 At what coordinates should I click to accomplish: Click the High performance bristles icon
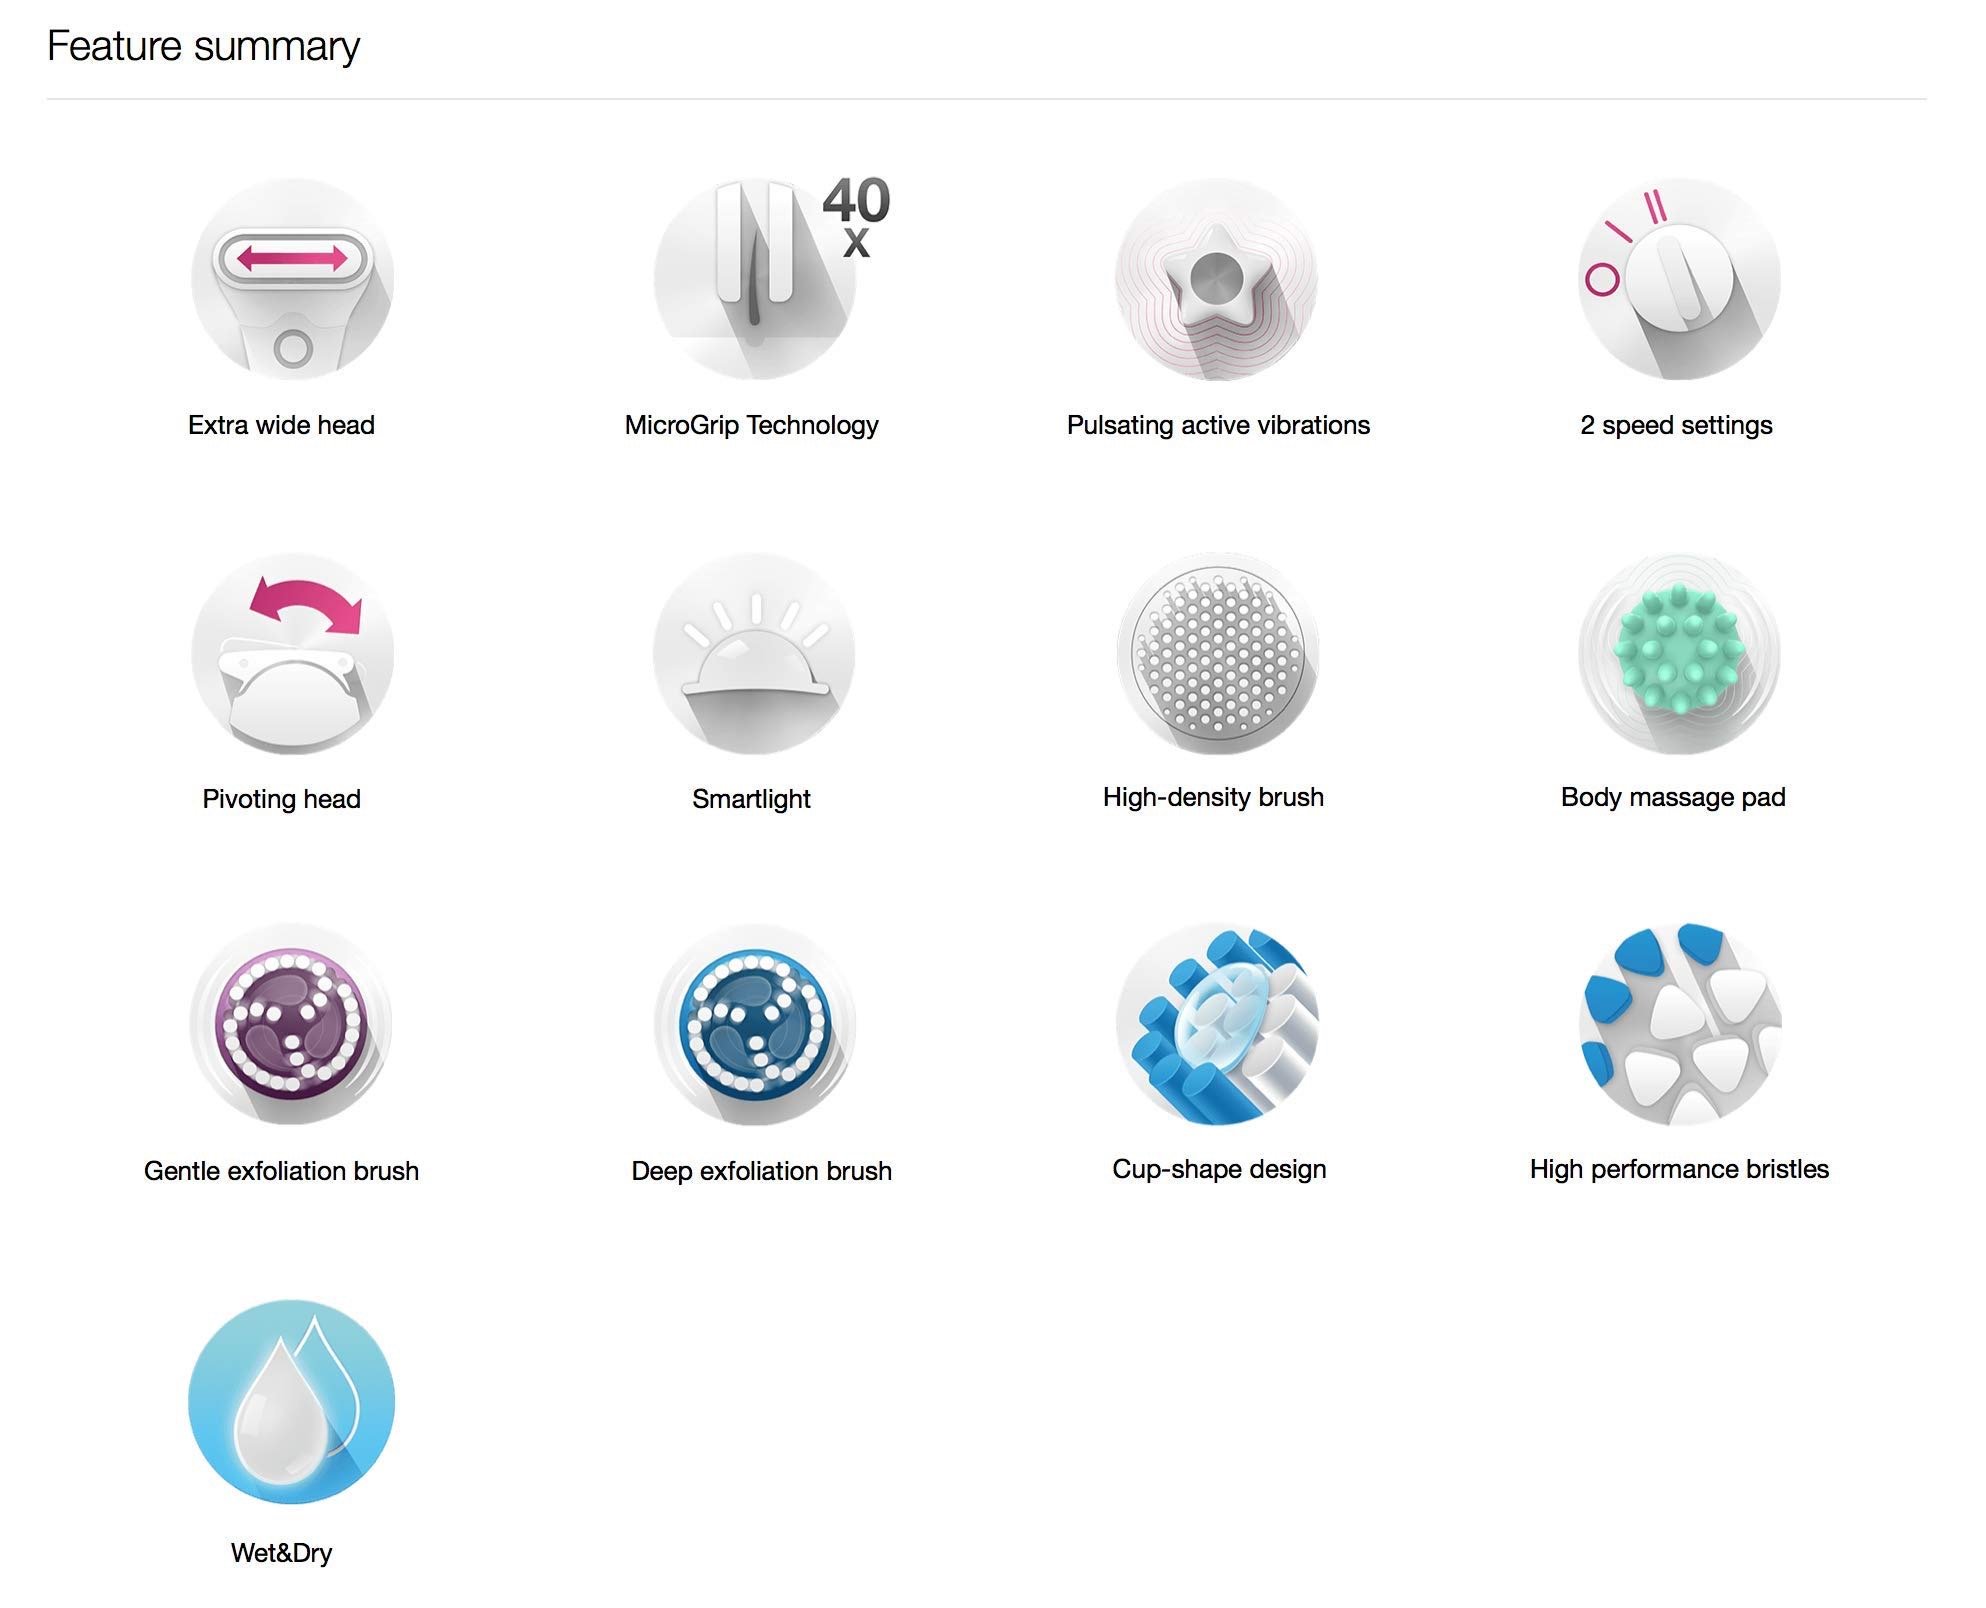tap(1680, 1023)
